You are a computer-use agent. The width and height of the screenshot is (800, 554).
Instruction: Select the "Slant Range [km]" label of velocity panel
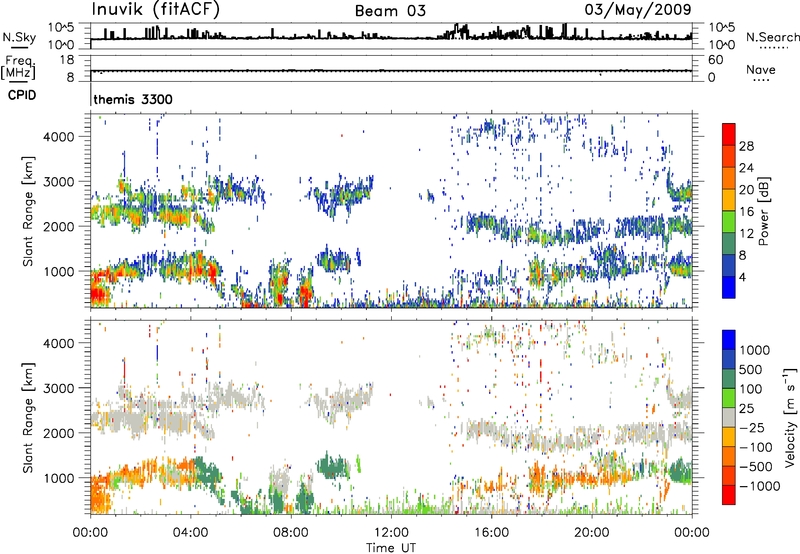click(x=28, y=418)
